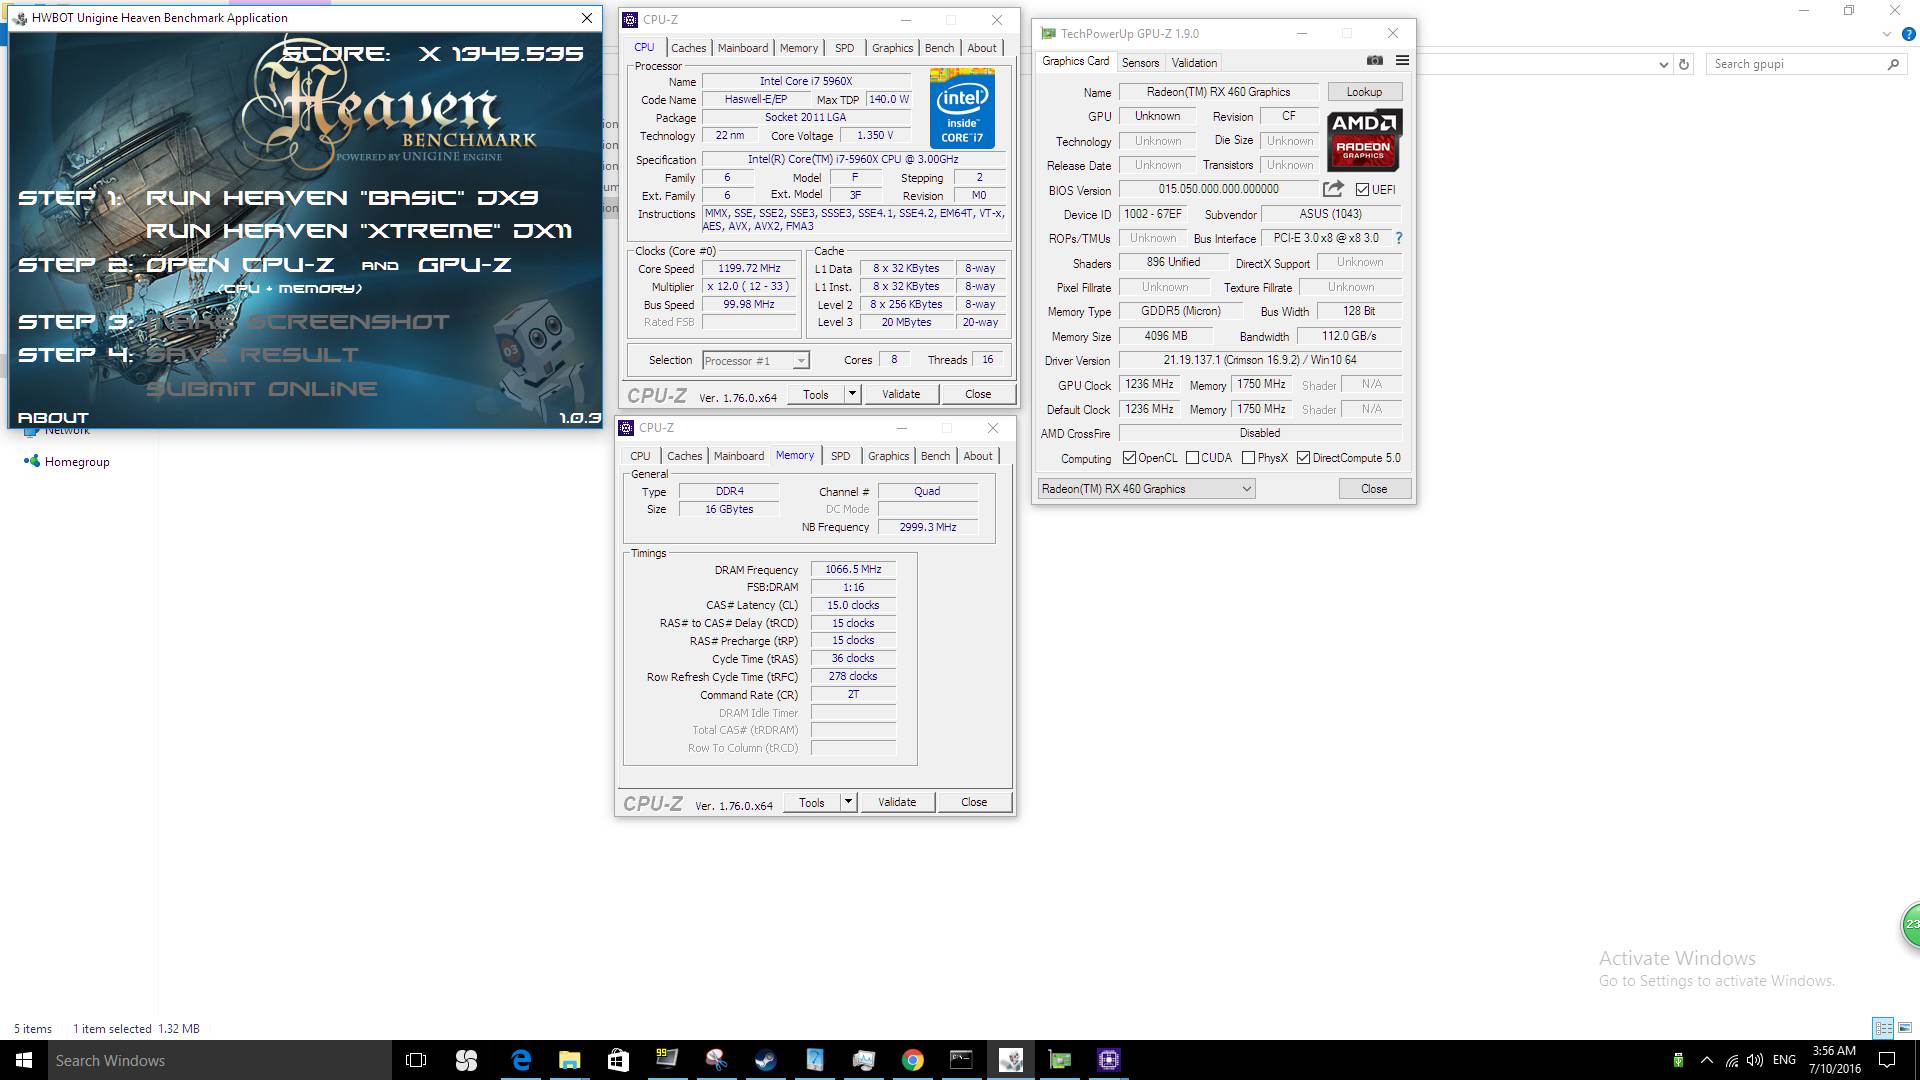1920x1080 pixels.
Task: Click the Search Windows taskbar box
Action: click(x=219, y=1060)
